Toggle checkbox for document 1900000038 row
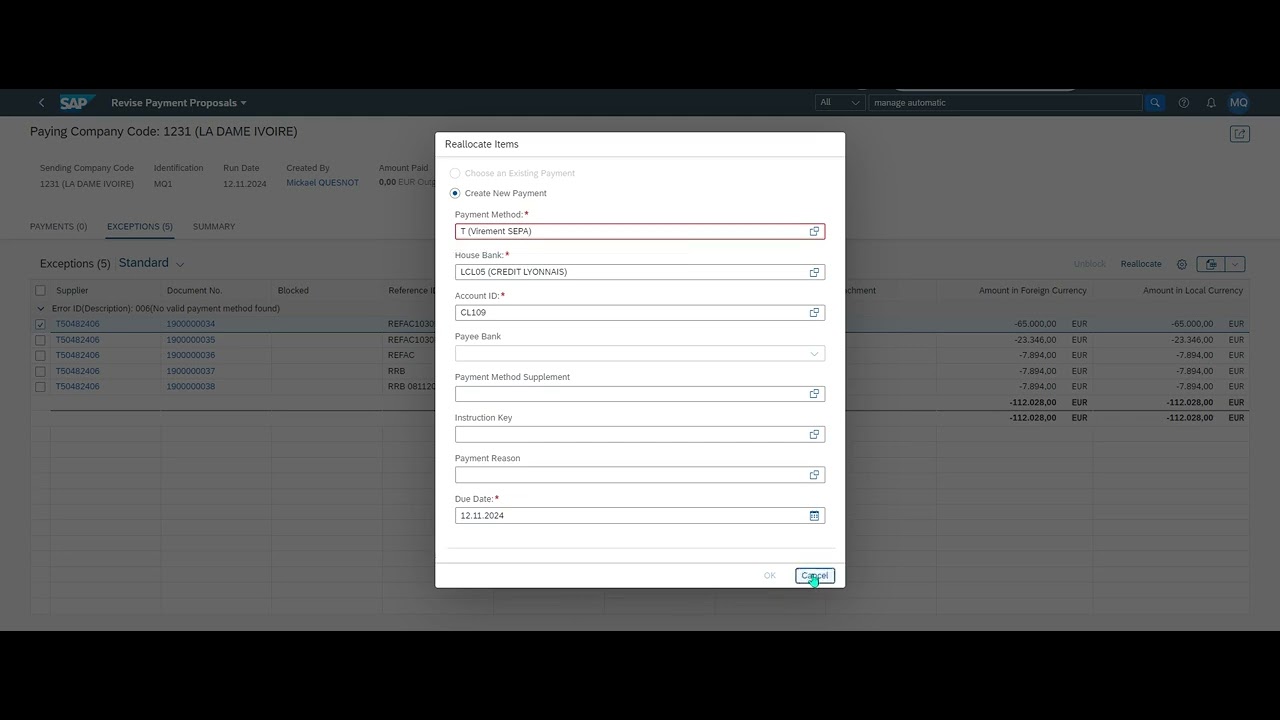1280x720 pixels. coord(40,386)
